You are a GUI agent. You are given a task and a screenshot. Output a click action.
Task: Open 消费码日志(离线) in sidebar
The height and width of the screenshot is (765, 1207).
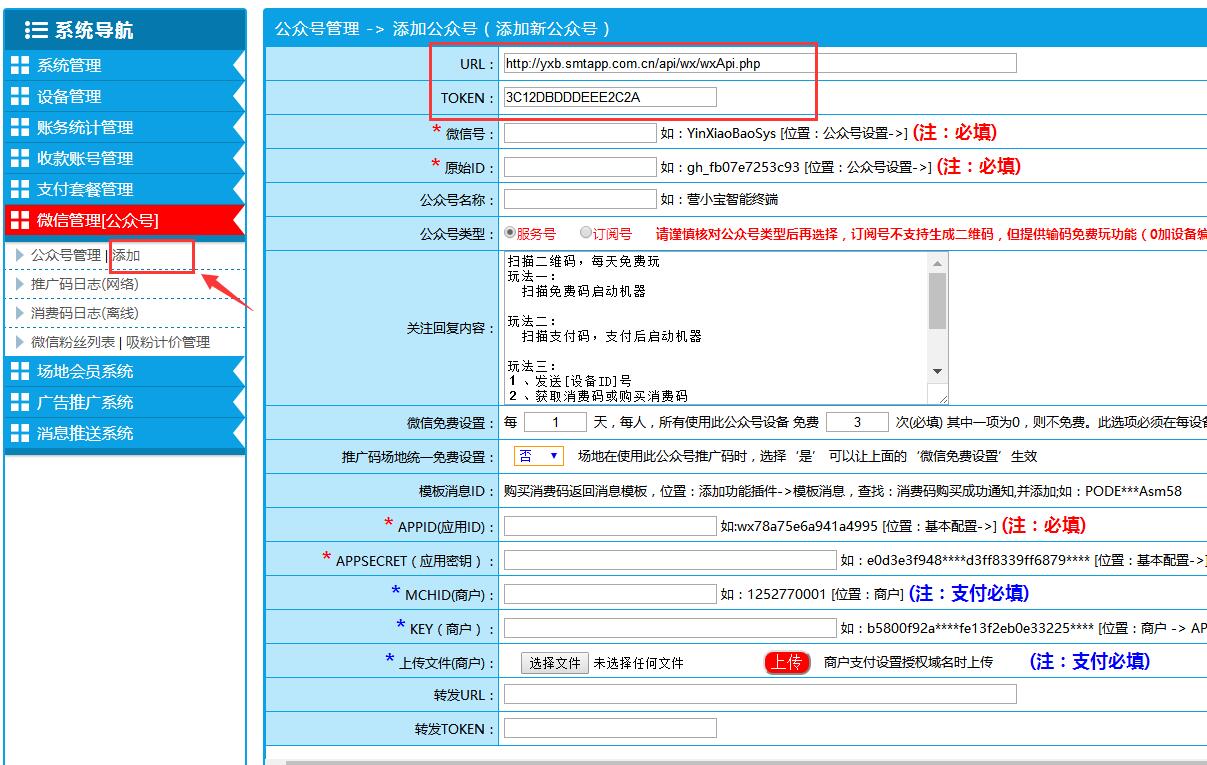pyautogui.click(x=85, y=313)
